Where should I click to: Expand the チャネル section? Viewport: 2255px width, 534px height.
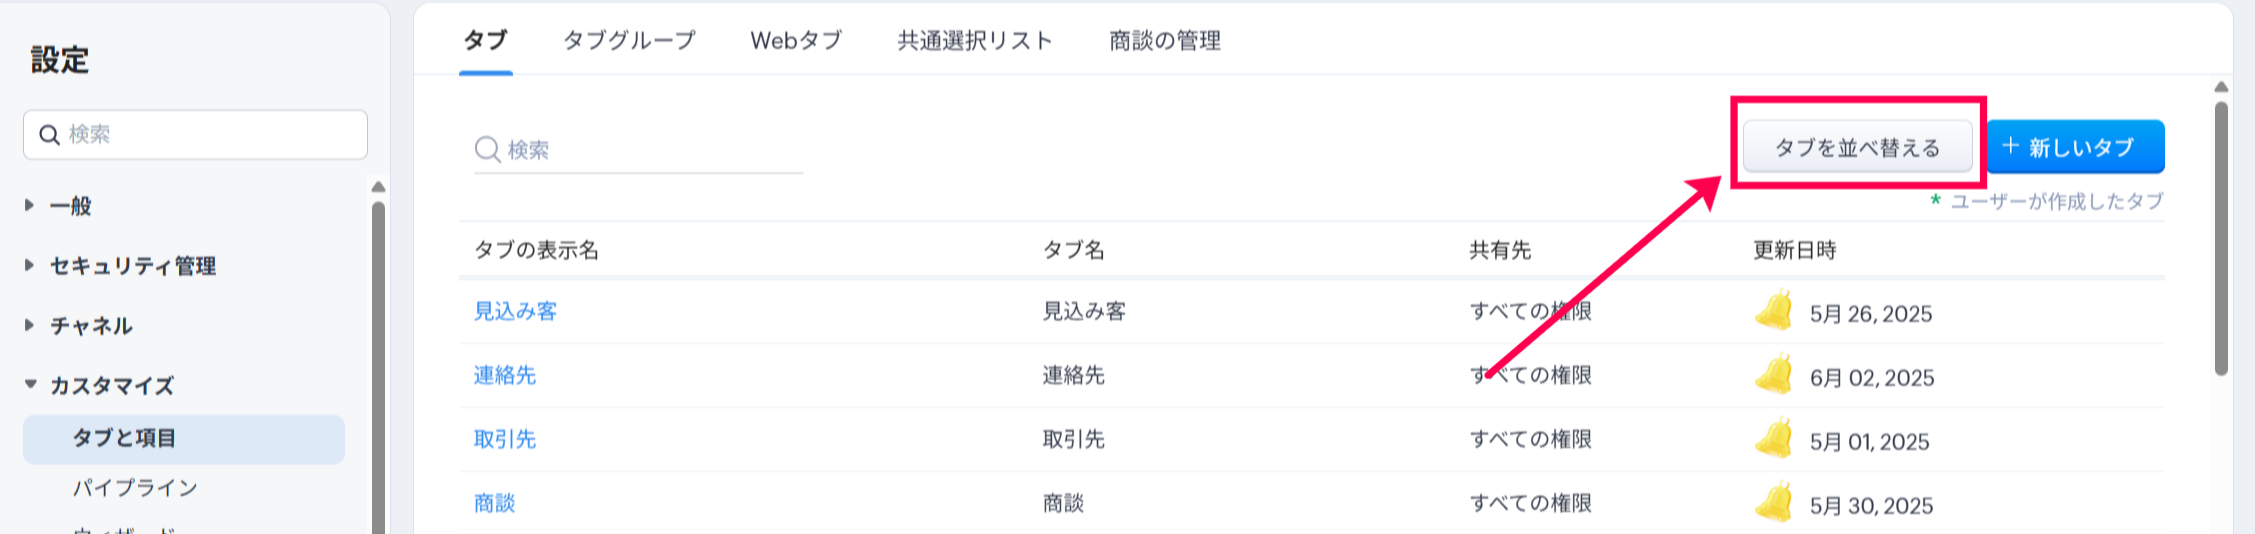pos(30,325)
